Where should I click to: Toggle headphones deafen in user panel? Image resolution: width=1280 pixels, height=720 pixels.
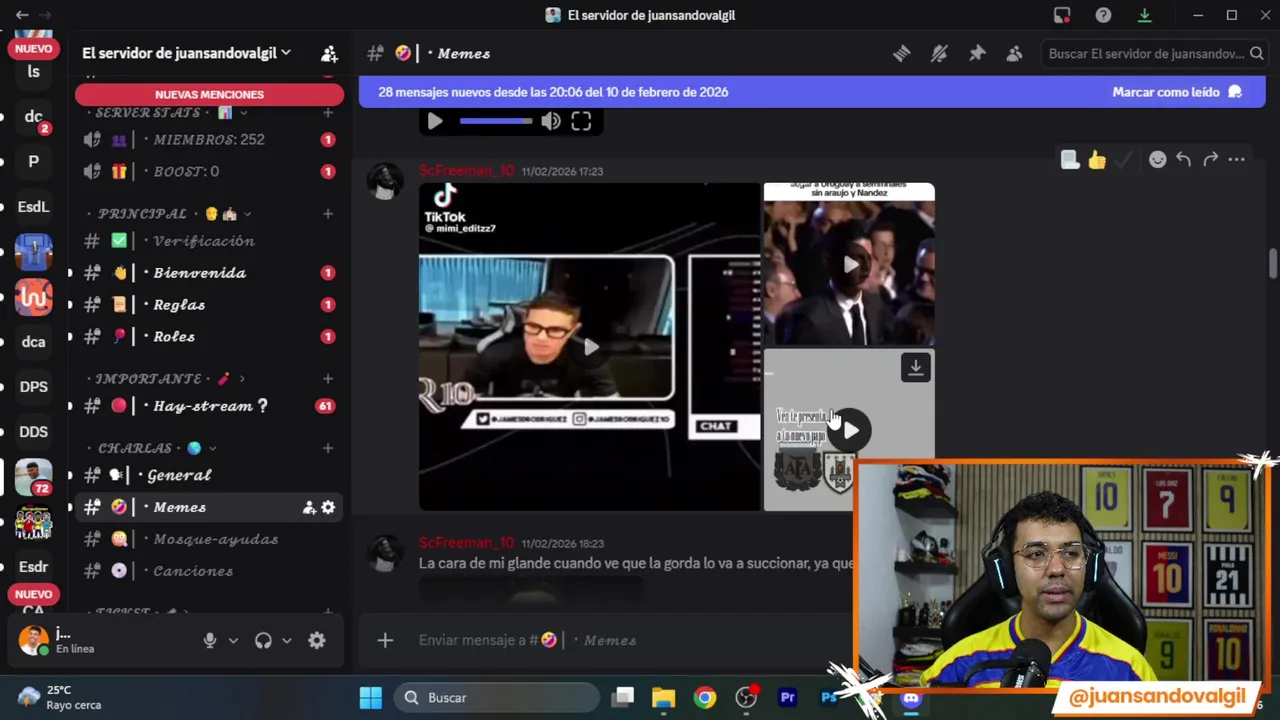click(x=263, y=641)
